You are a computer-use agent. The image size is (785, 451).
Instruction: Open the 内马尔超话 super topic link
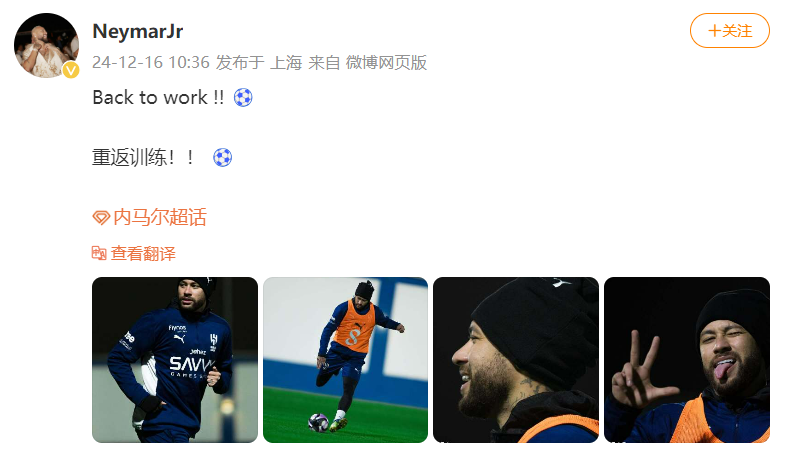tap(160, 217)
